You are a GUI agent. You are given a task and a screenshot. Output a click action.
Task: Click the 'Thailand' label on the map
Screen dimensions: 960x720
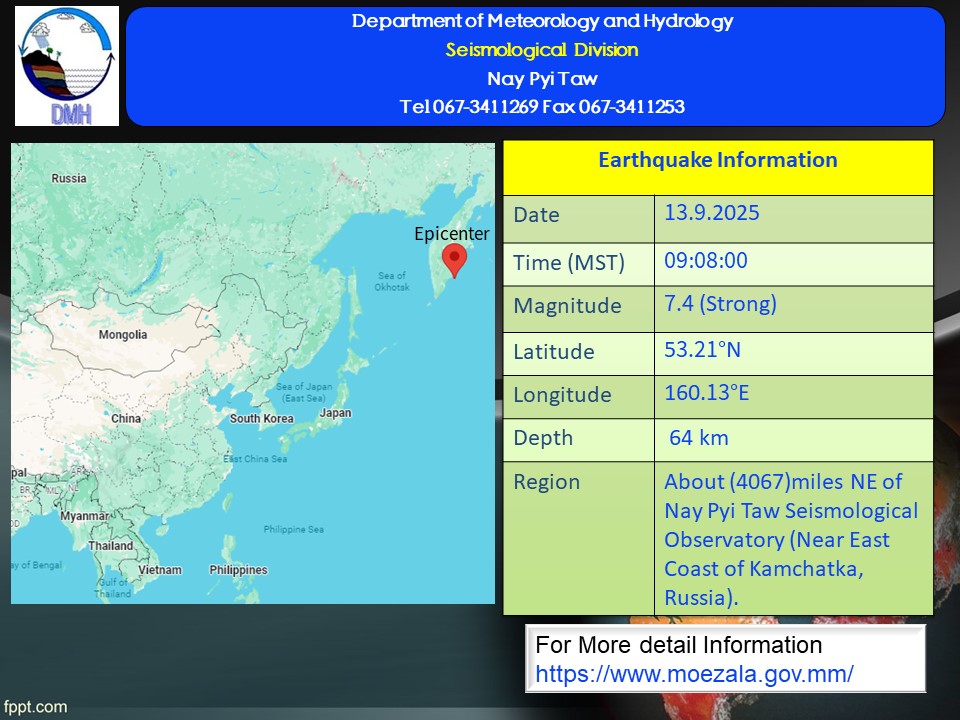110,546
